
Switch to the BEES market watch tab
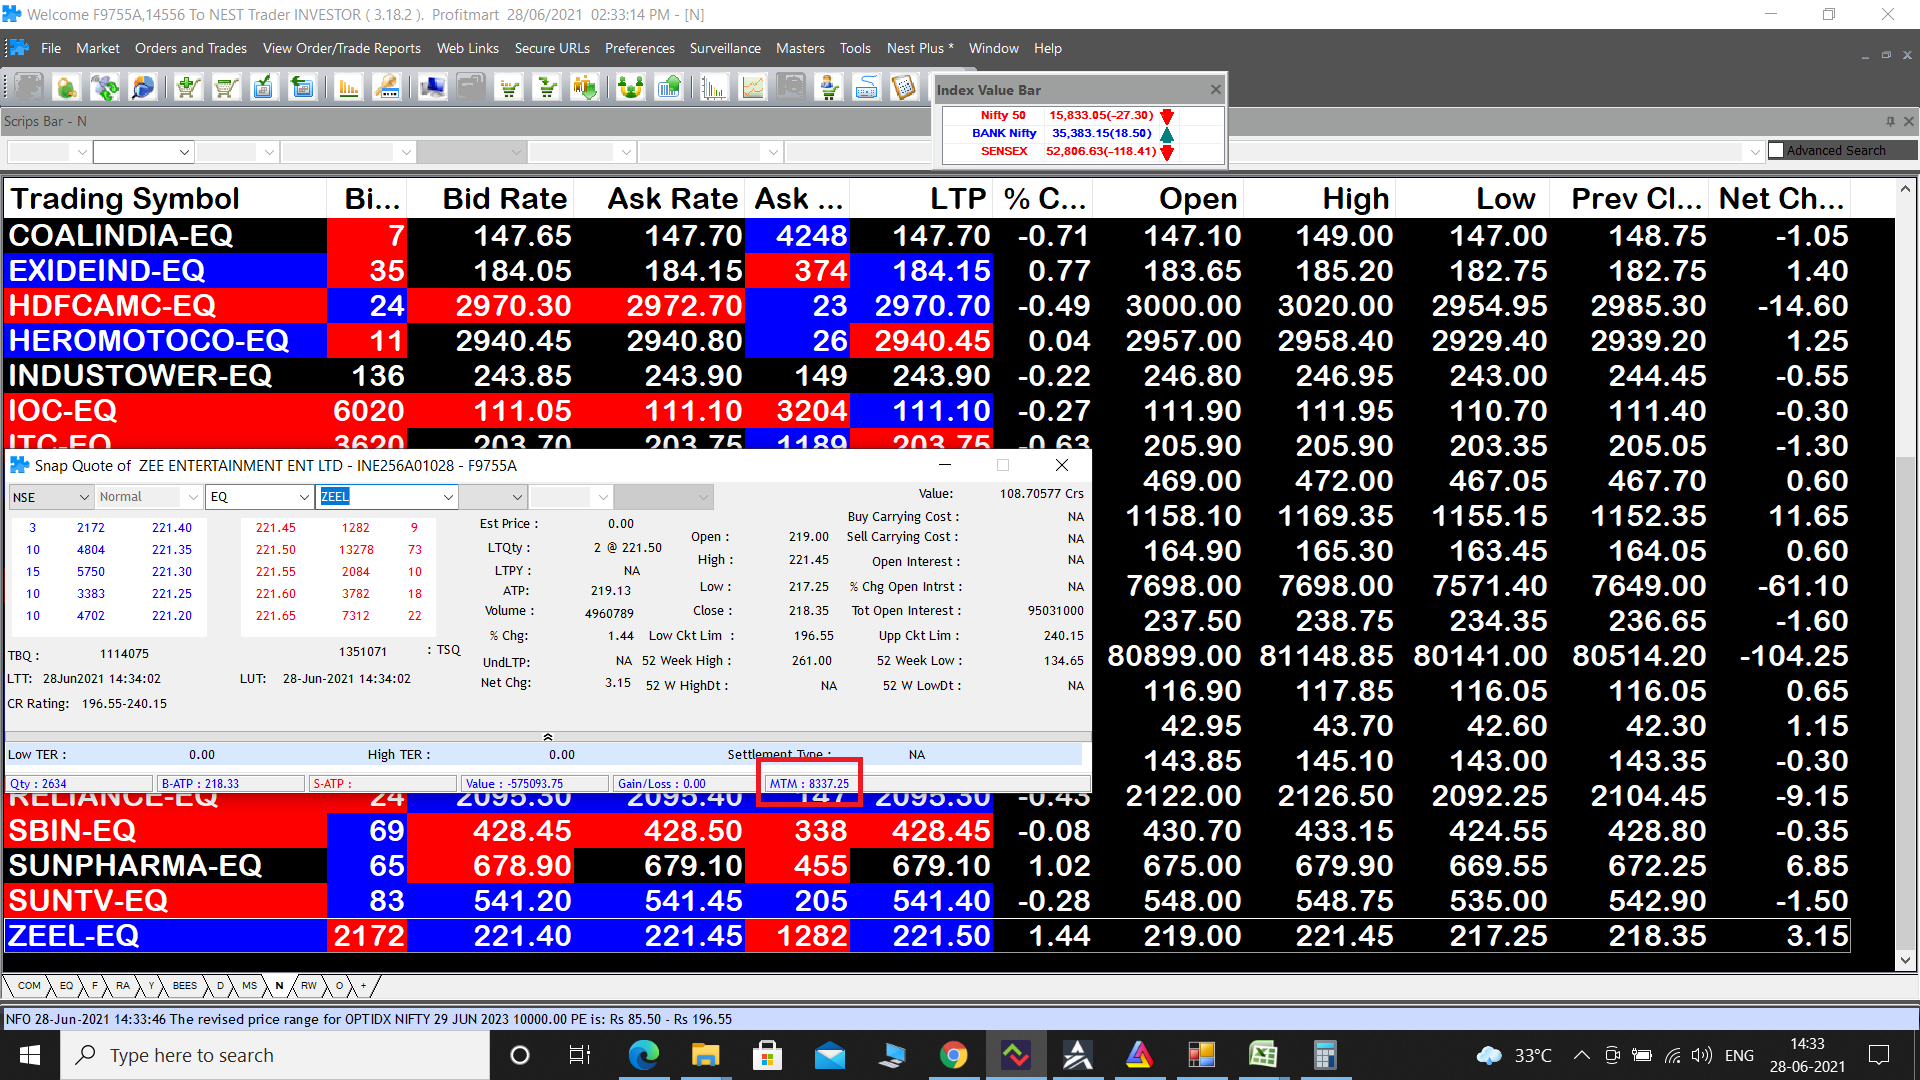tap(185, 986)
